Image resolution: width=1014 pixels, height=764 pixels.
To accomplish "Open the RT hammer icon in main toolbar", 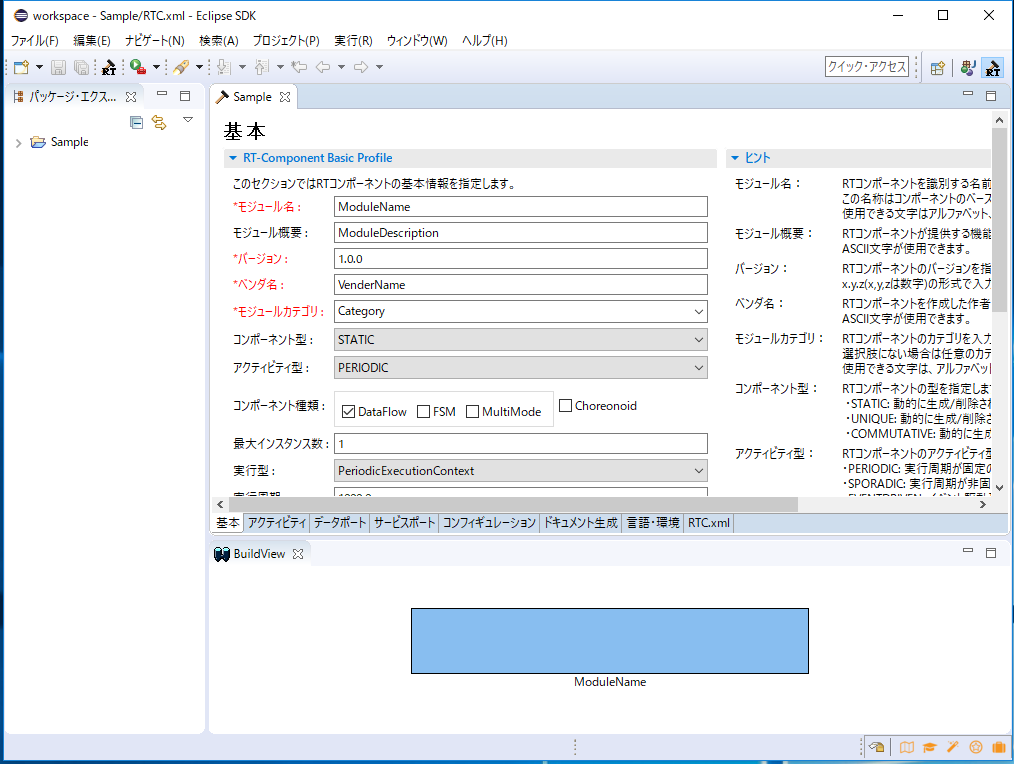I will click(x=109, y=67).
